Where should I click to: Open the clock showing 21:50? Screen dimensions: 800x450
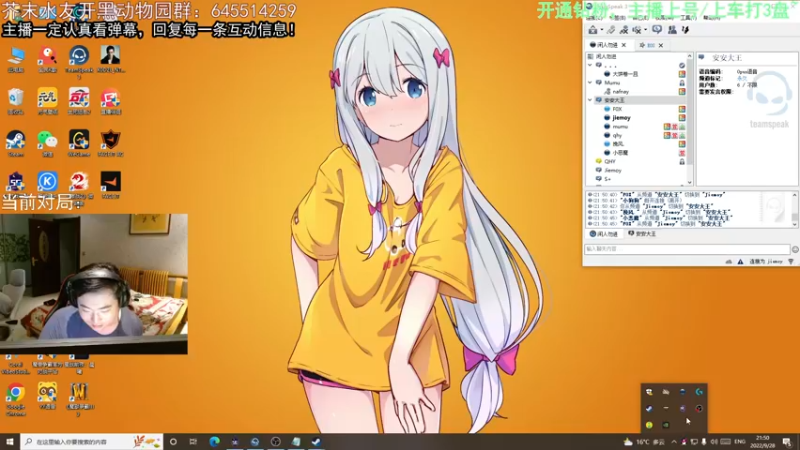click(x=764, y=442)
